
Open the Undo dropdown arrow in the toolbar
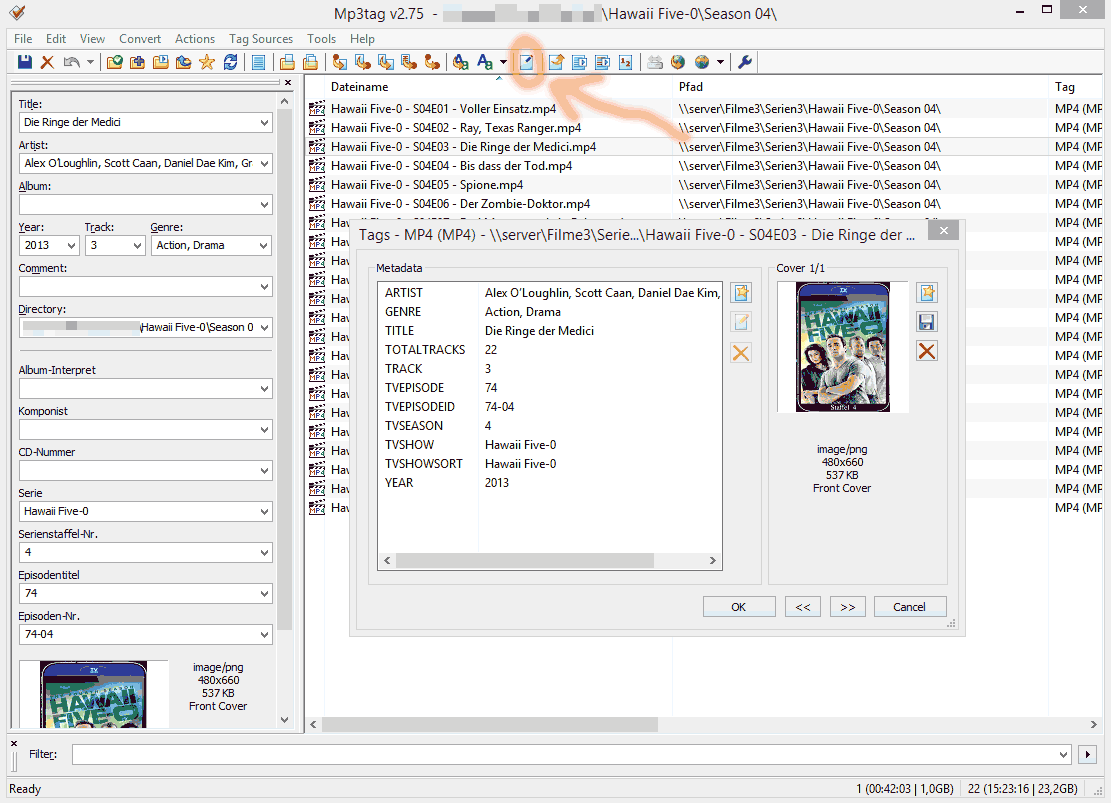coord(90,62)
